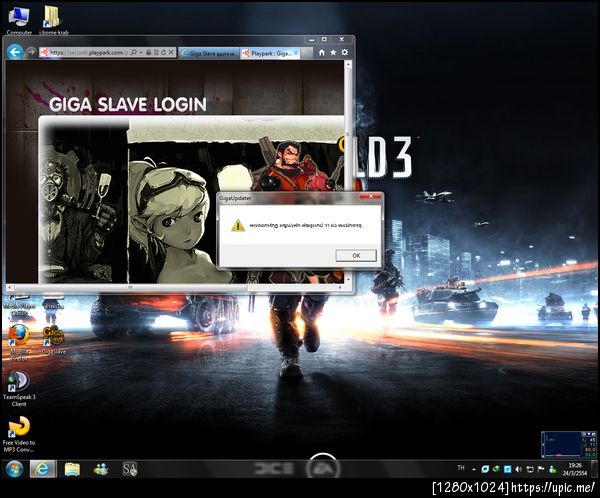Open a new blank tab
The width and height of the screenshot is (600, 498).
pos(307,54)
